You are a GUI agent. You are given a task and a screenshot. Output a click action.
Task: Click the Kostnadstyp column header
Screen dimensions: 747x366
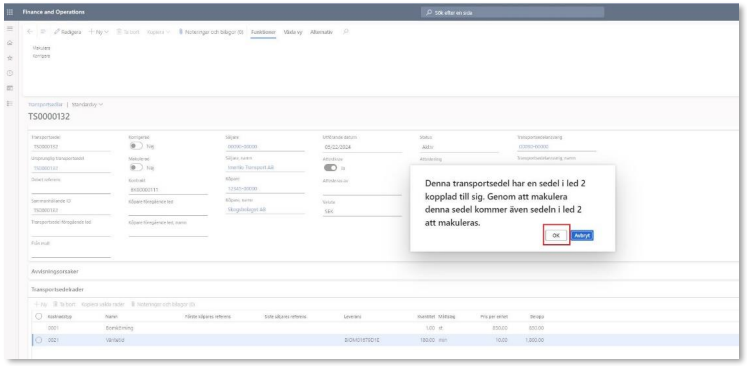pos(60,316)
